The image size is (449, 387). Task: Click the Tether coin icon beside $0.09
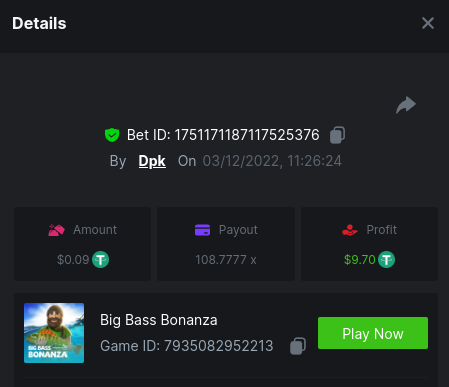(100, 260)
